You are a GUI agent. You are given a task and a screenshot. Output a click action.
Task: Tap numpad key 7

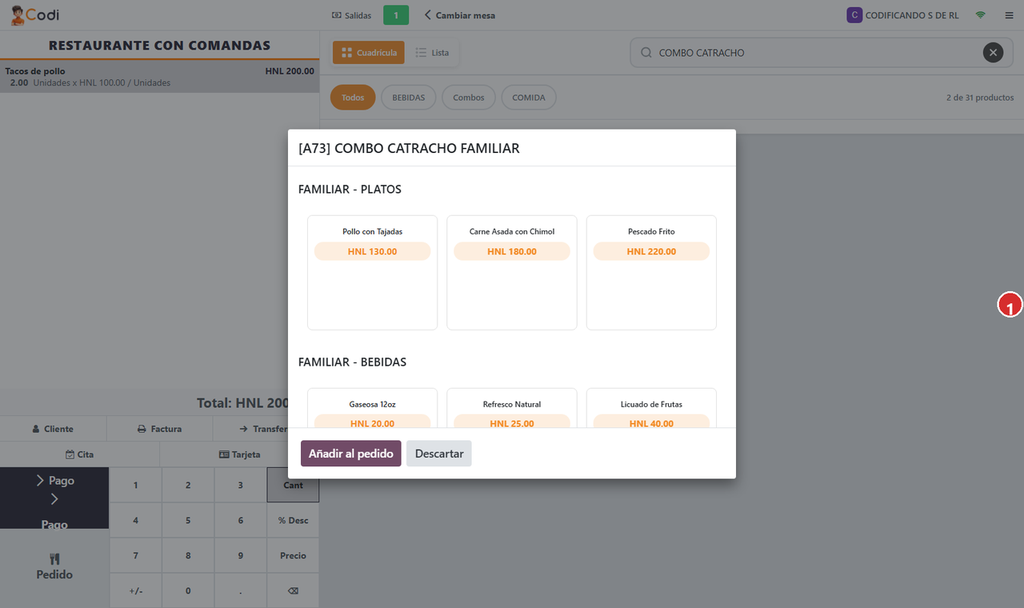point(136,556)
